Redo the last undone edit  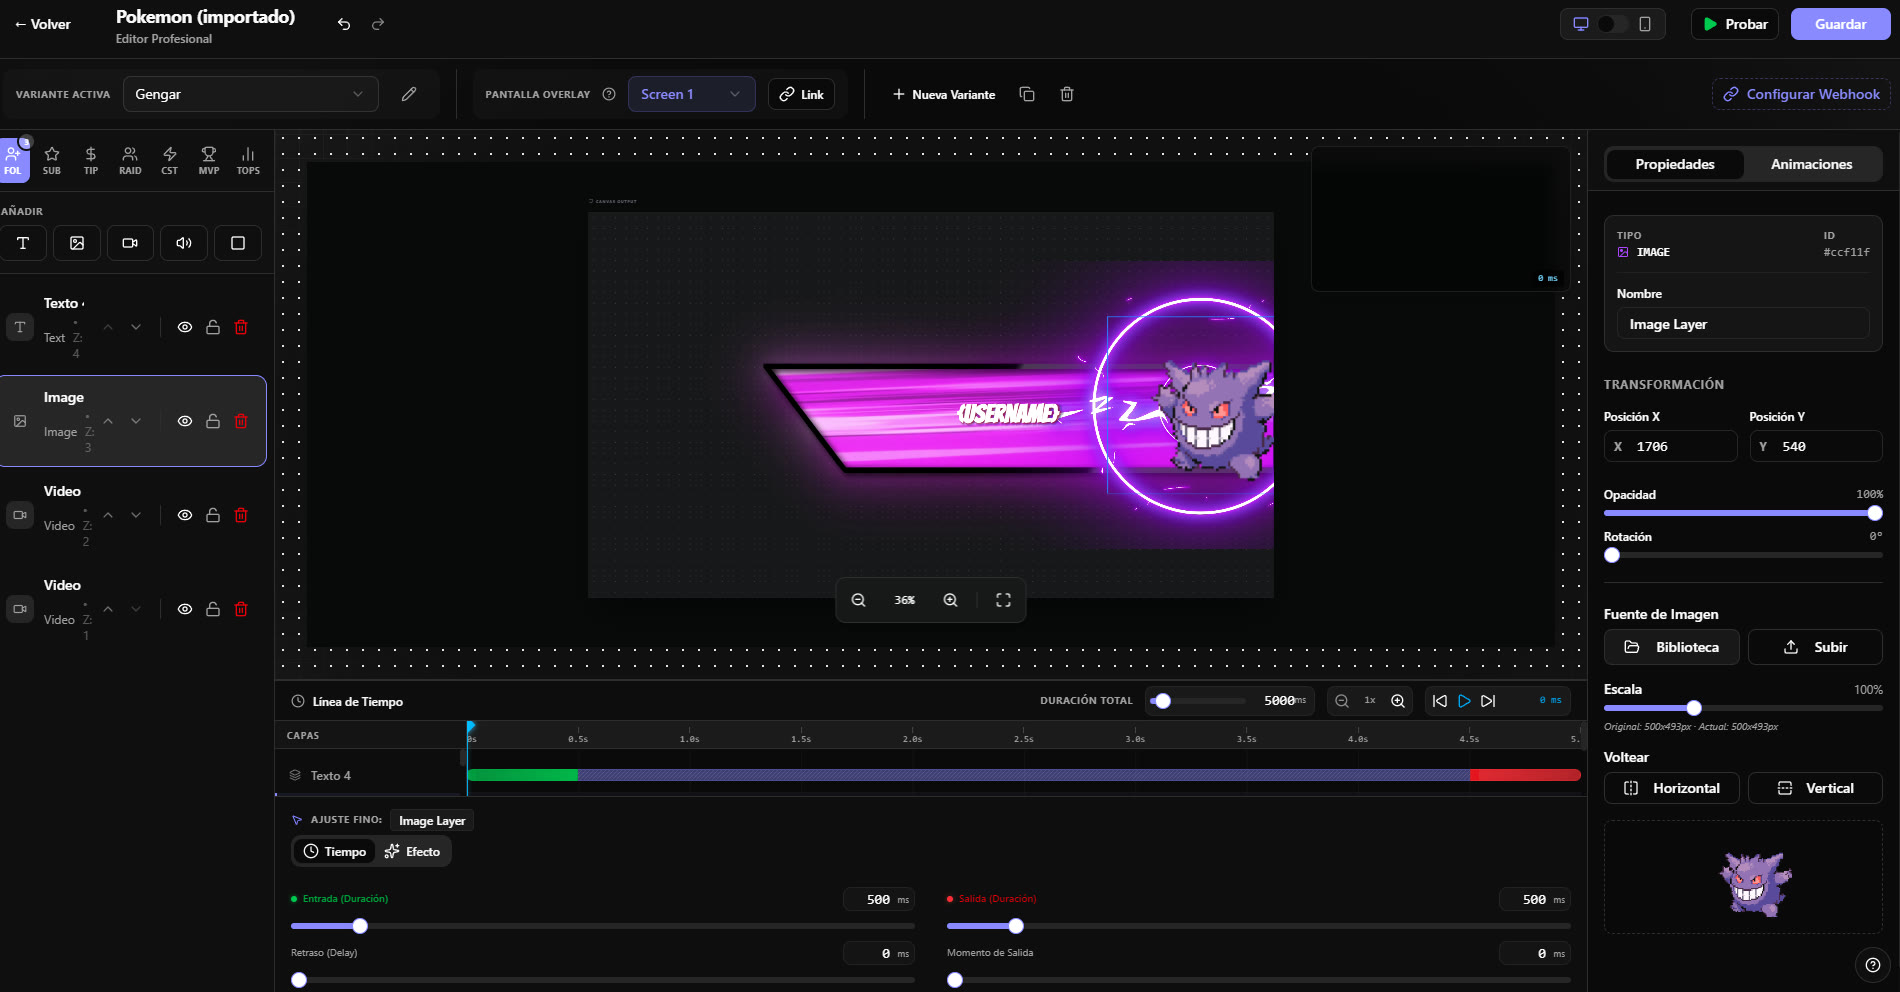pos(378,24)
